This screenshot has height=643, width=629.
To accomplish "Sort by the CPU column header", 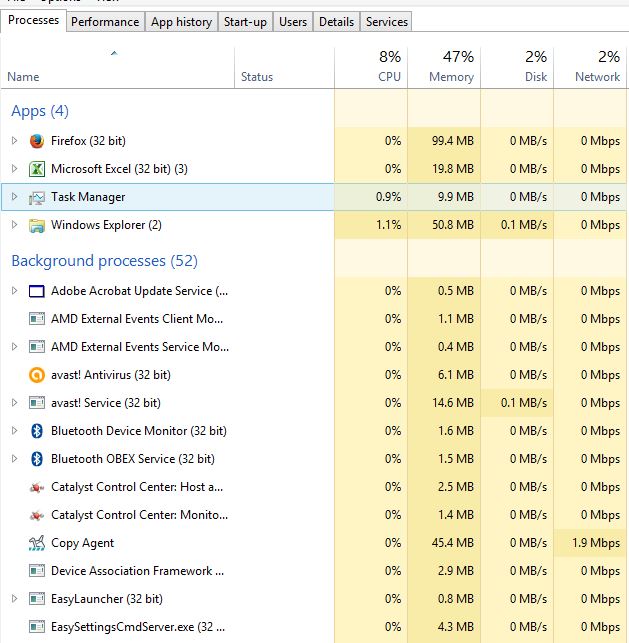I will coord(371,68).
